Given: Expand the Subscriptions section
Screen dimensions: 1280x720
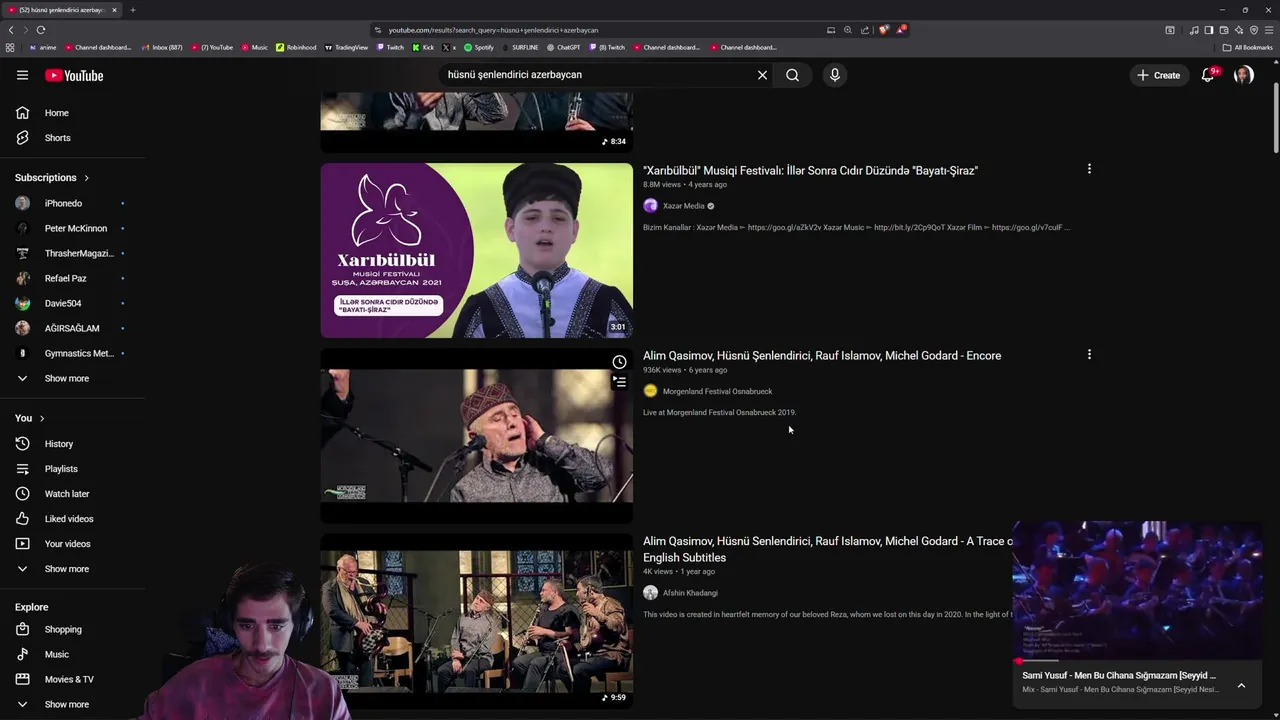Looking at the screenshot, I should [x=52, y=178].
